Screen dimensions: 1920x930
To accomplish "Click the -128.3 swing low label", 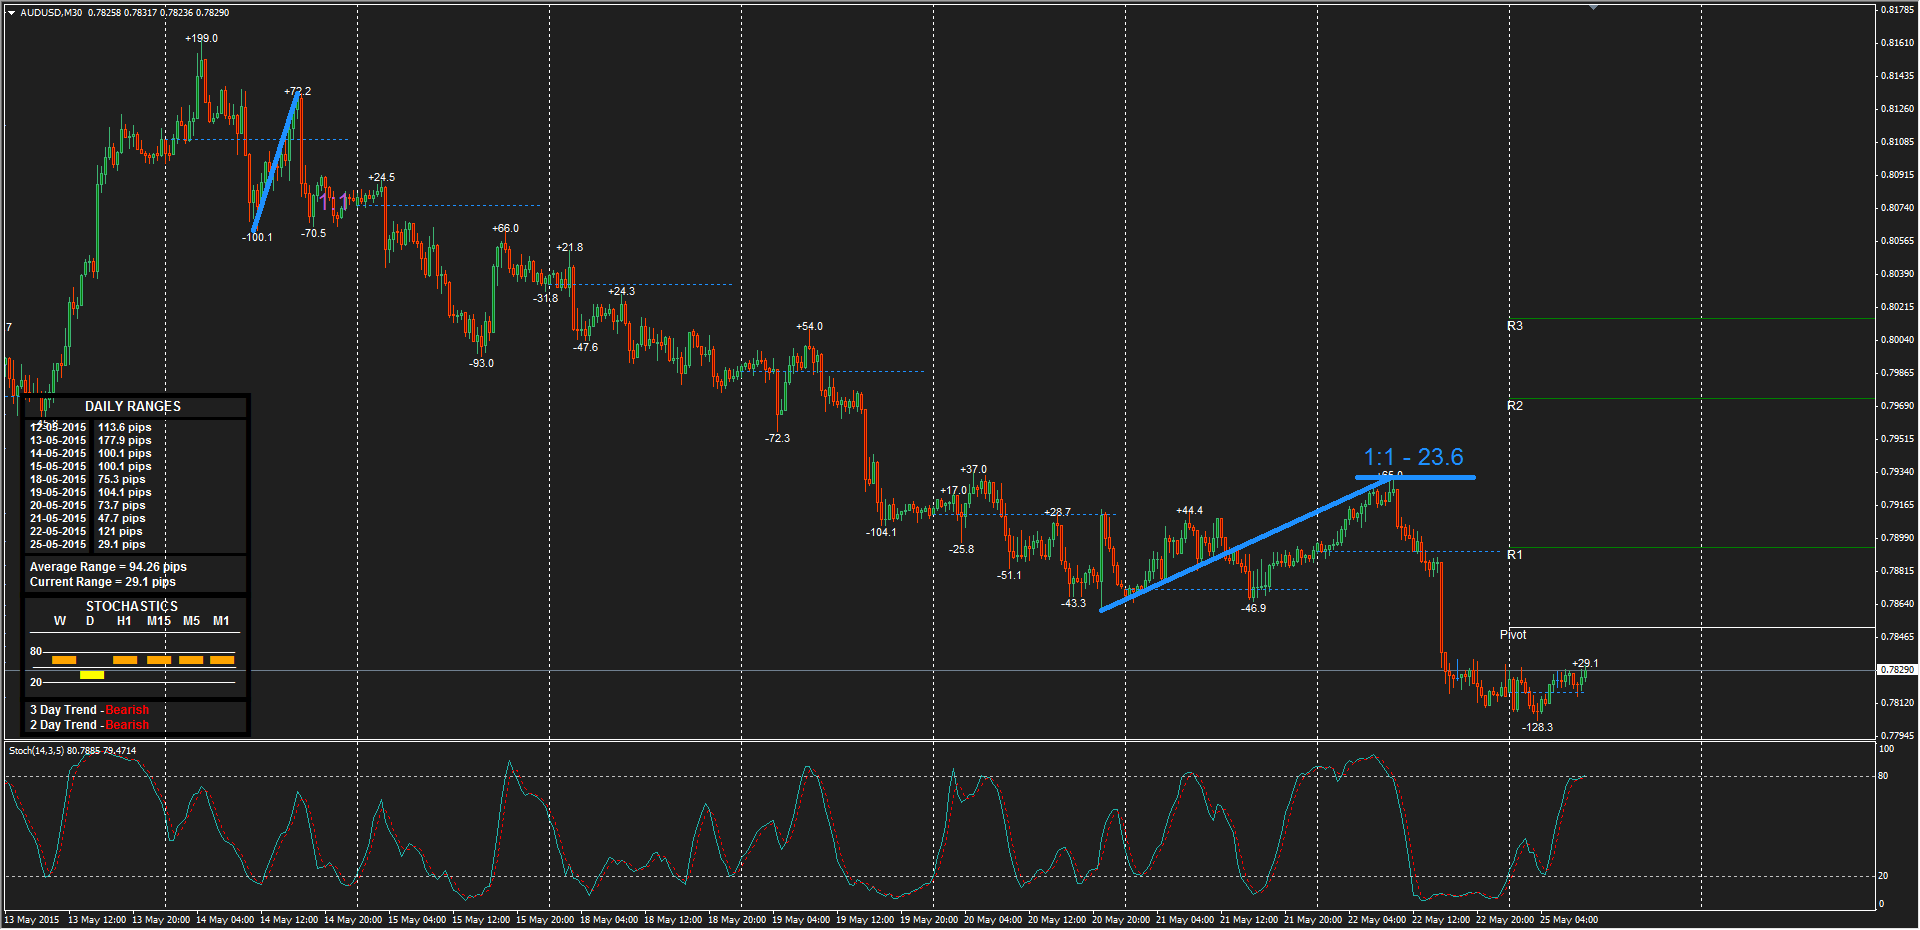I will point(1537,728).
